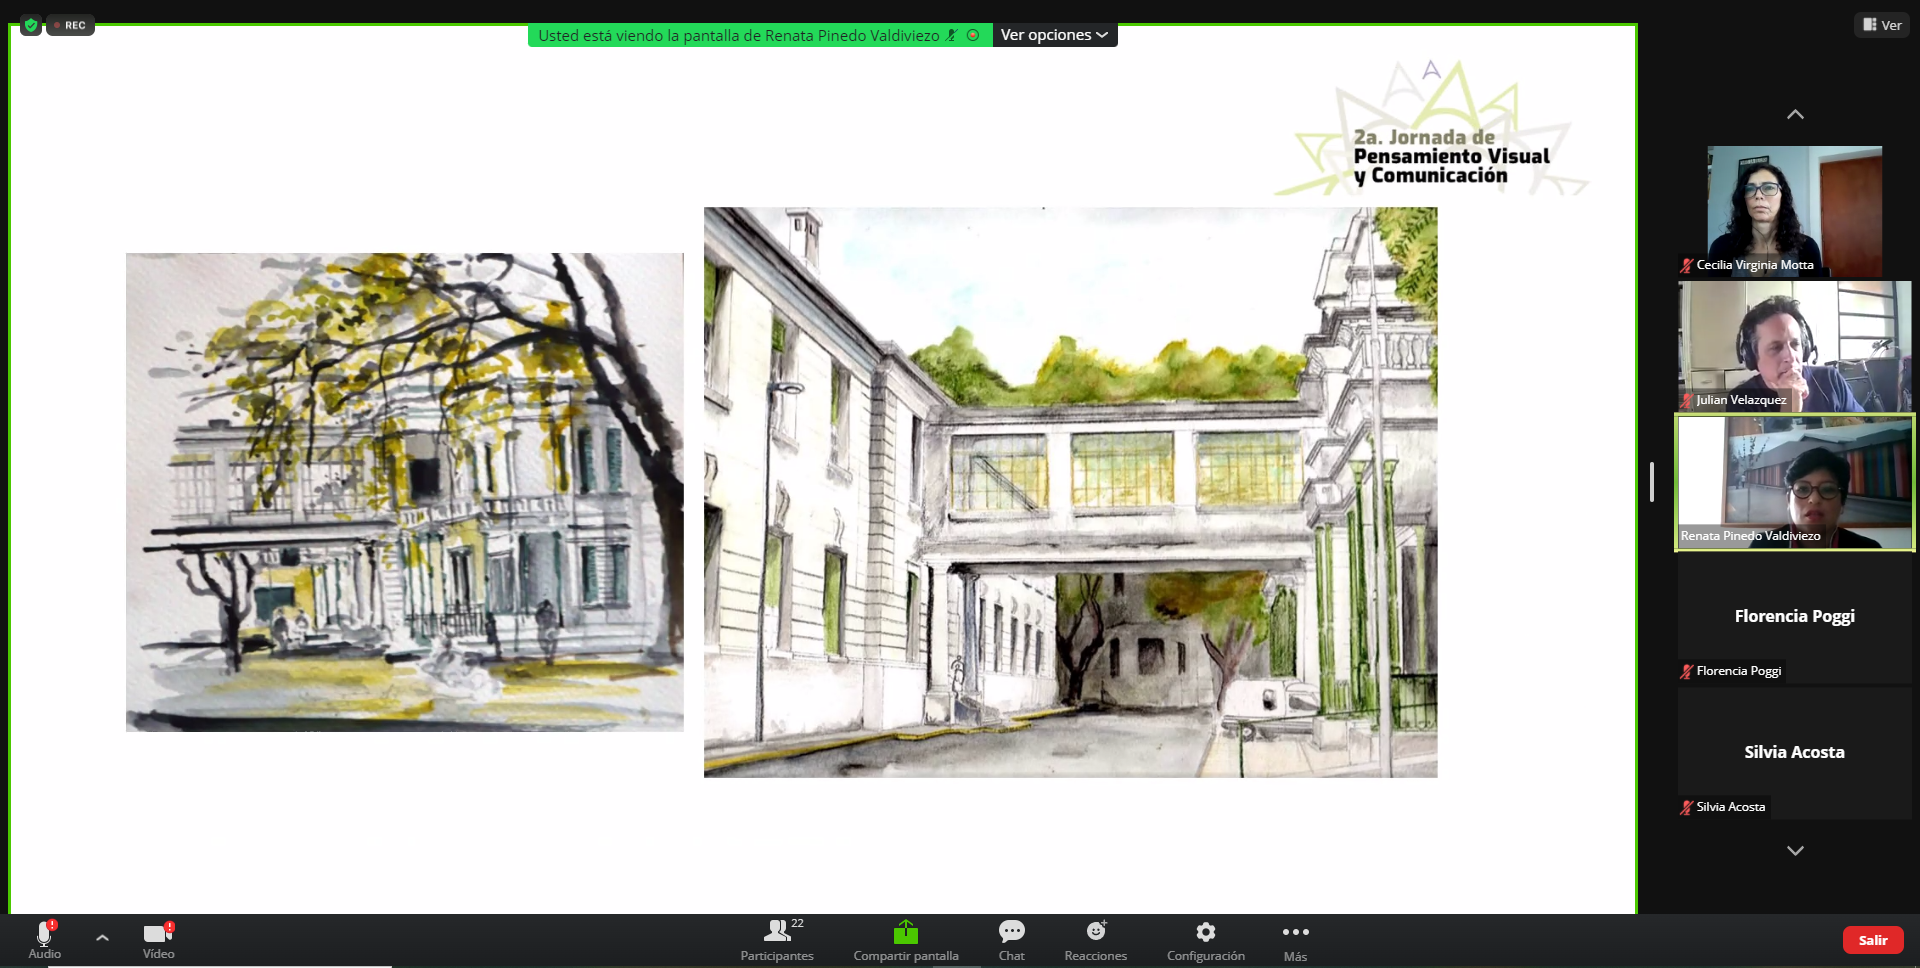This screenshot has width=1920, height=968.
Task: Select Renata Pinedo Valdiviezo video thumbnail
Action: click(1795, 483)
